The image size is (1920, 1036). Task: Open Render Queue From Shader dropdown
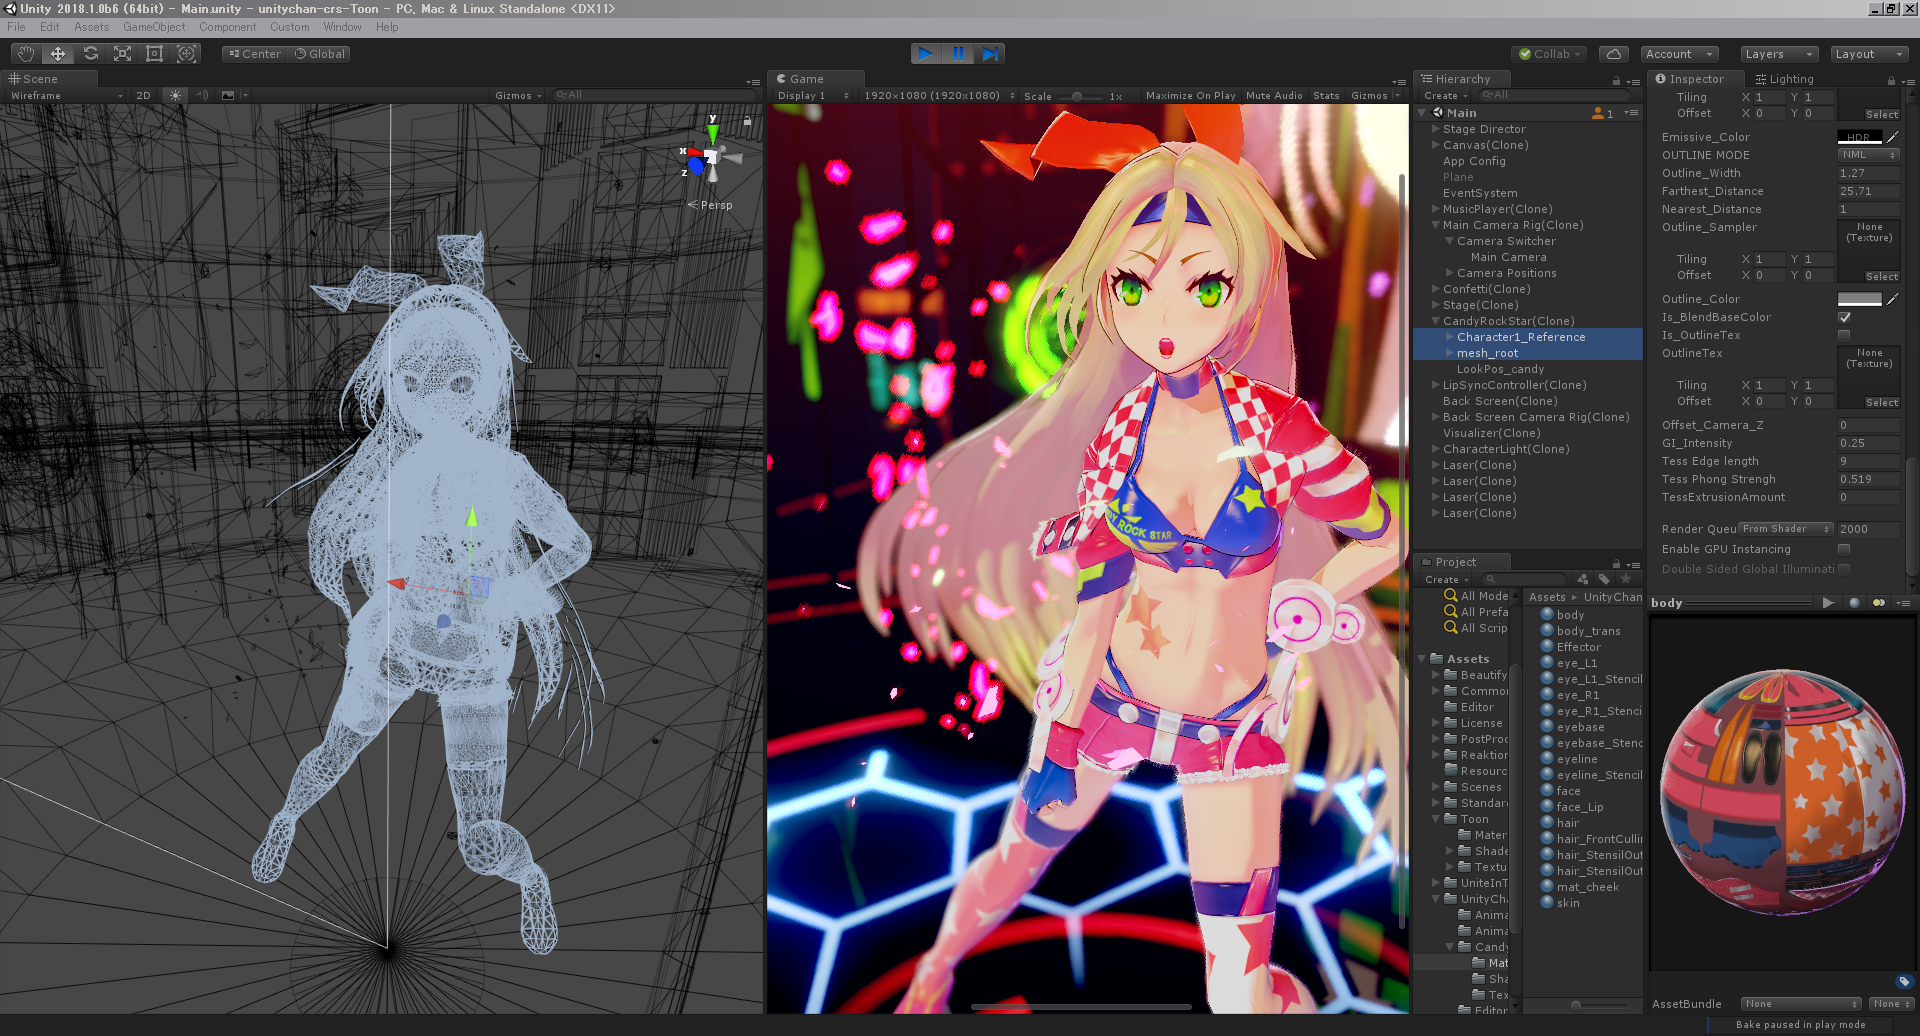(1786, 529)
